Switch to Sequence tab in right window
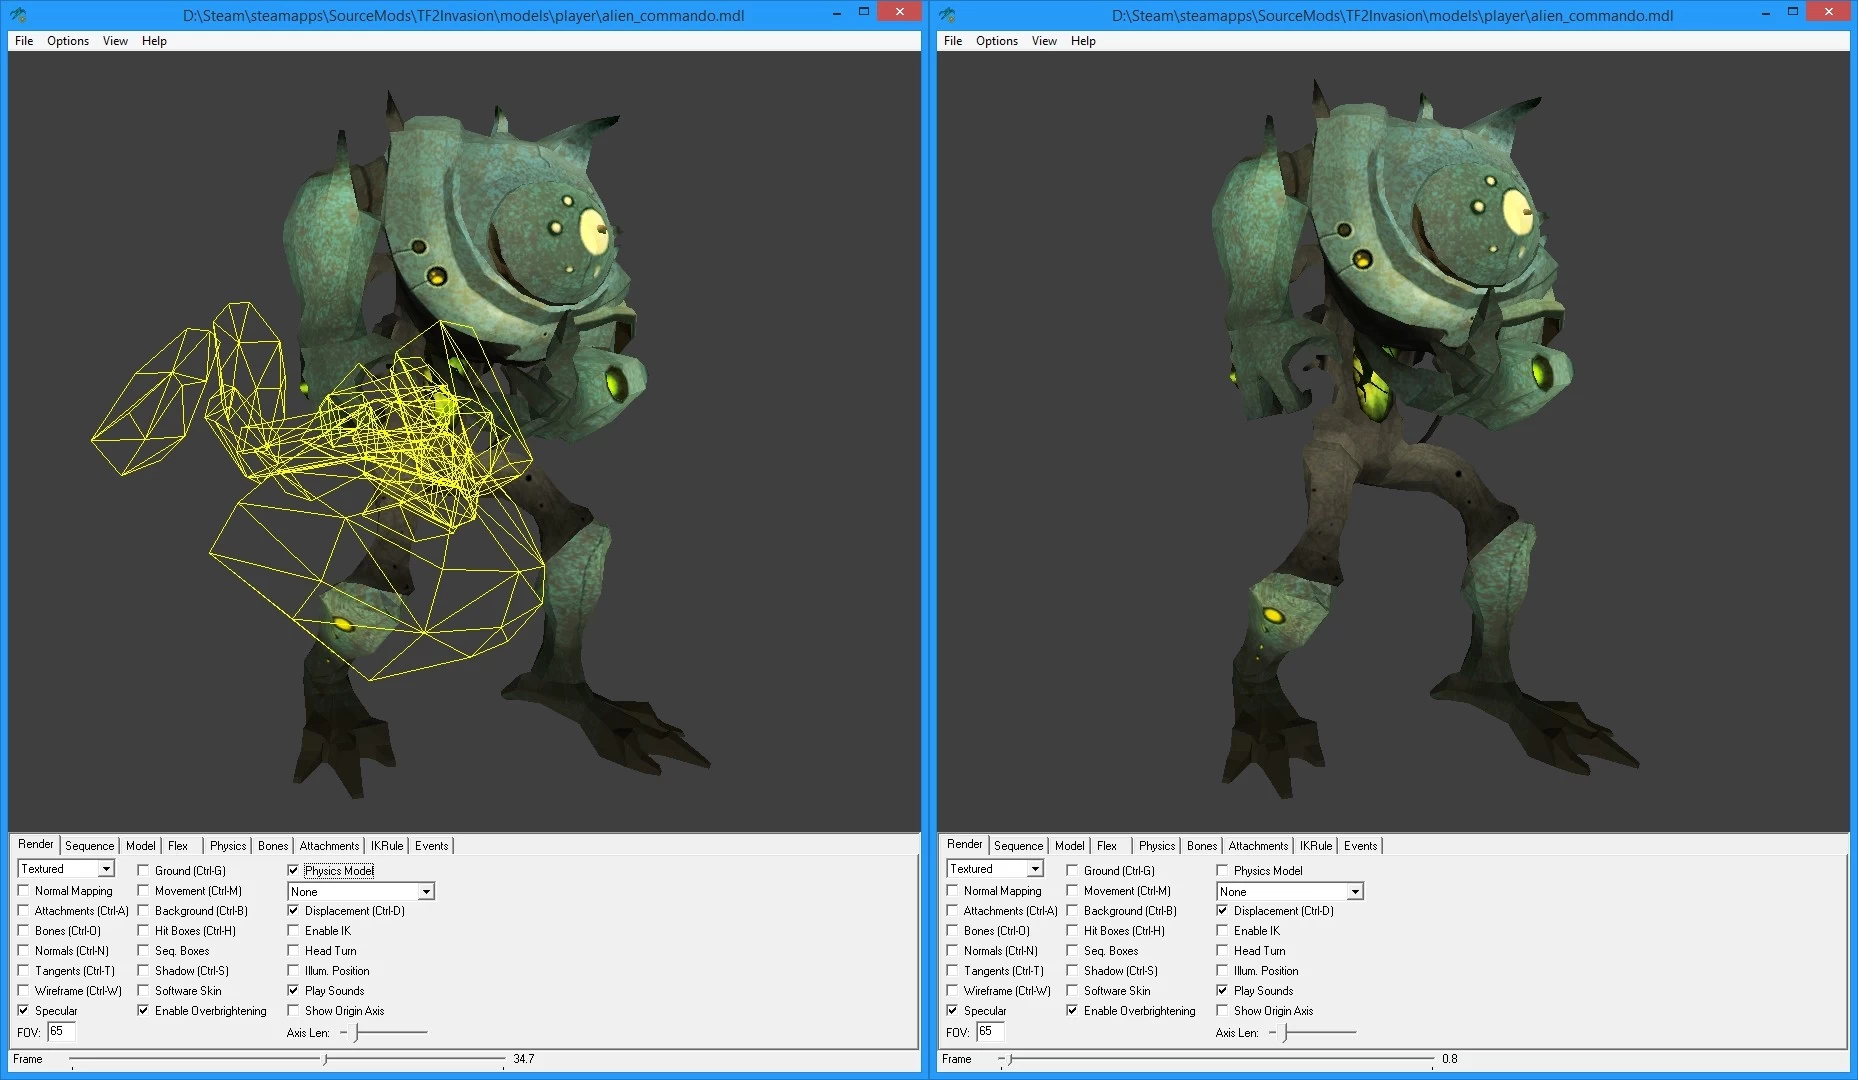 [x=1018, y=846]
